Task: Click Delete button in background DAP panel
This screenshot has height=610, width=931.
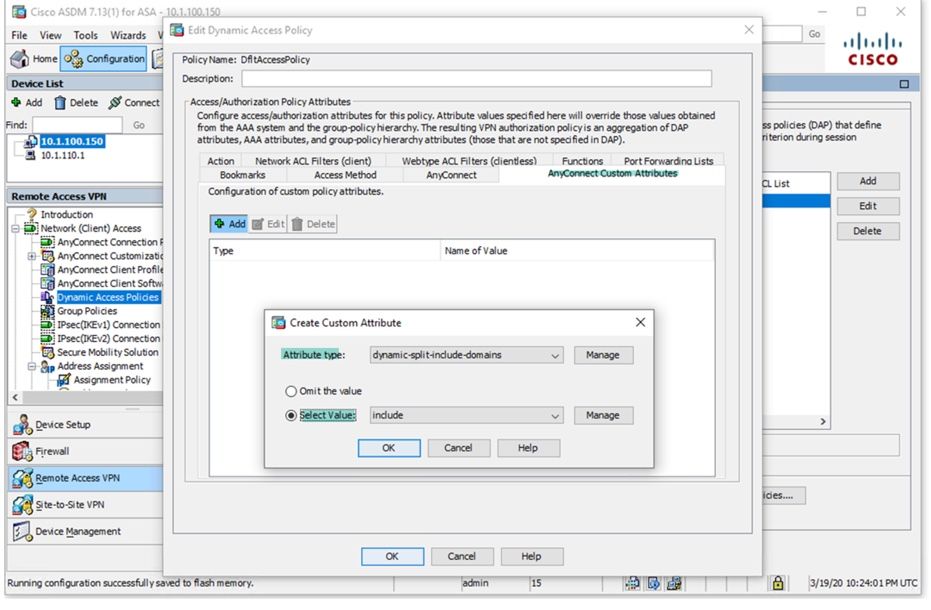Action: pyautogui.click(x=868, y=231)
